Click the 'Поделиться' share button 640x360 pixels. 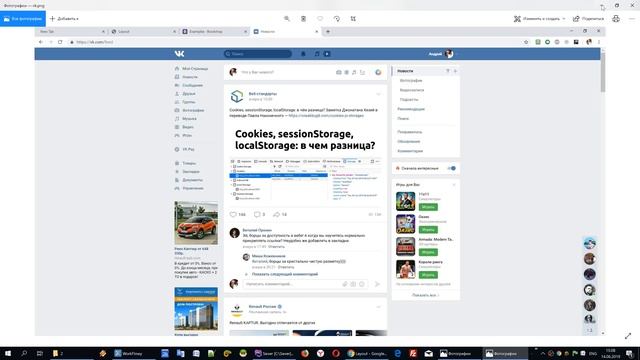(588, 19)
